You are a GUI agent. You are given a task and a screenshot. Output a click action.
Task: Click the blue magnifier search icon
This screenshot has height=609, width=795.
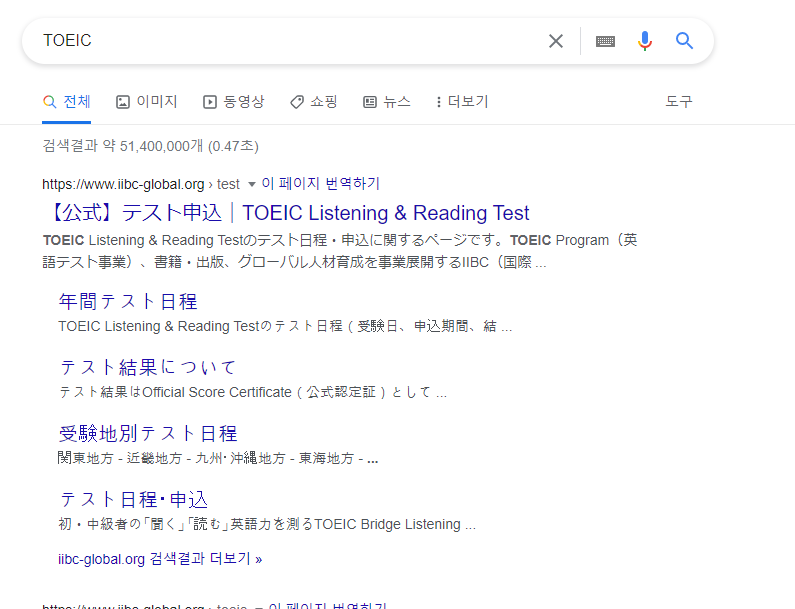point(684,41)
